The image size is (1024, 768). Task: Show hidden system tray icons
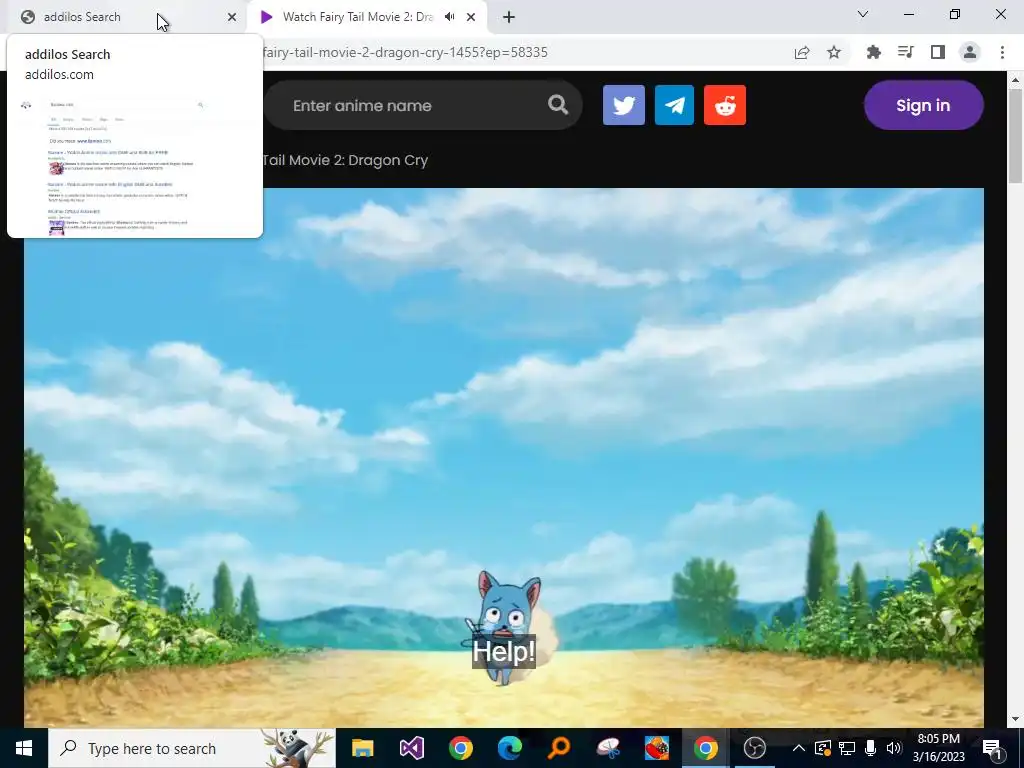point(799,748)
